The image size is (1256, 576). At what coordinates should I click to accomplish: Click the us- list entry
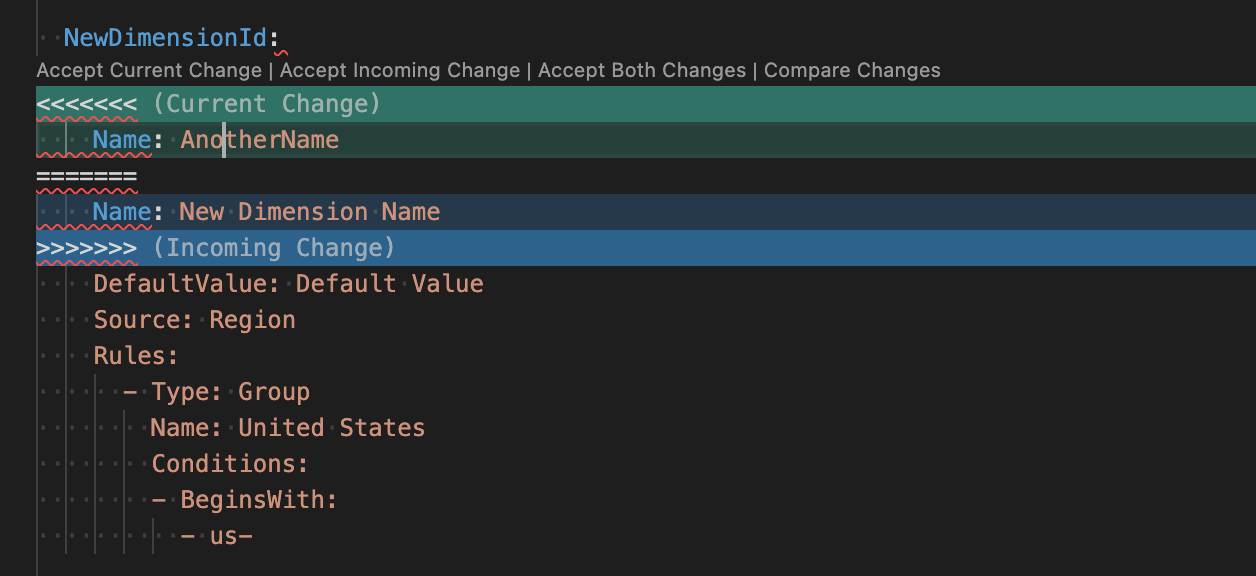(x=231, y=536)
